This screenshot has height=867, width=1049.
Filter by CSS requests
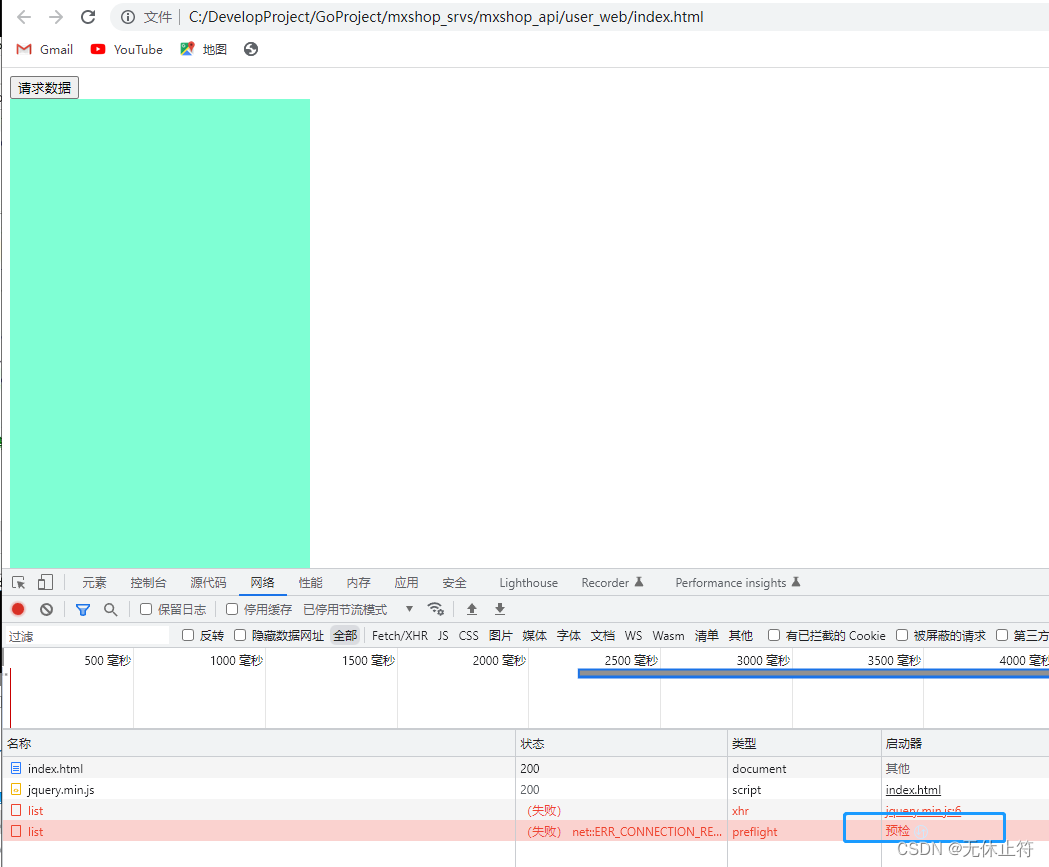[x=468, y=636]
